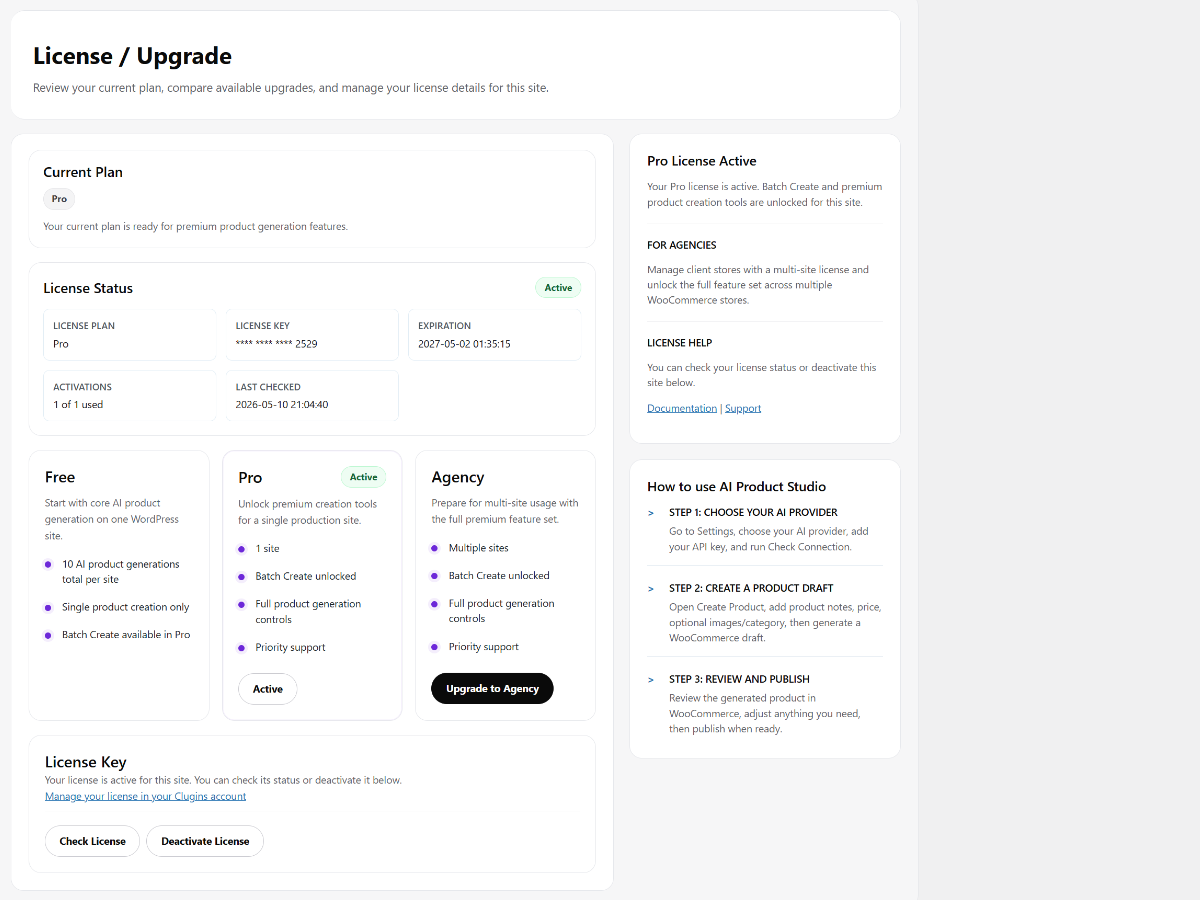
Task: Open Manage your license in Clugins account
Action: coord(145,796)
